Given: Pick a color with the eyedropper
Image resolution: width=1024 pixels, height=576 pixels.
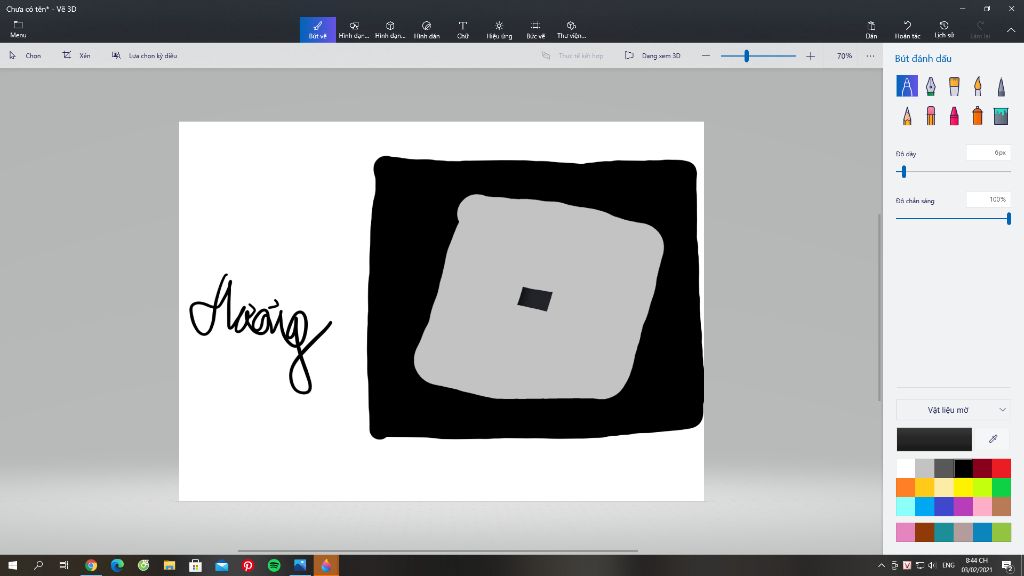Looking at the screenshot, I should point(993,439).
